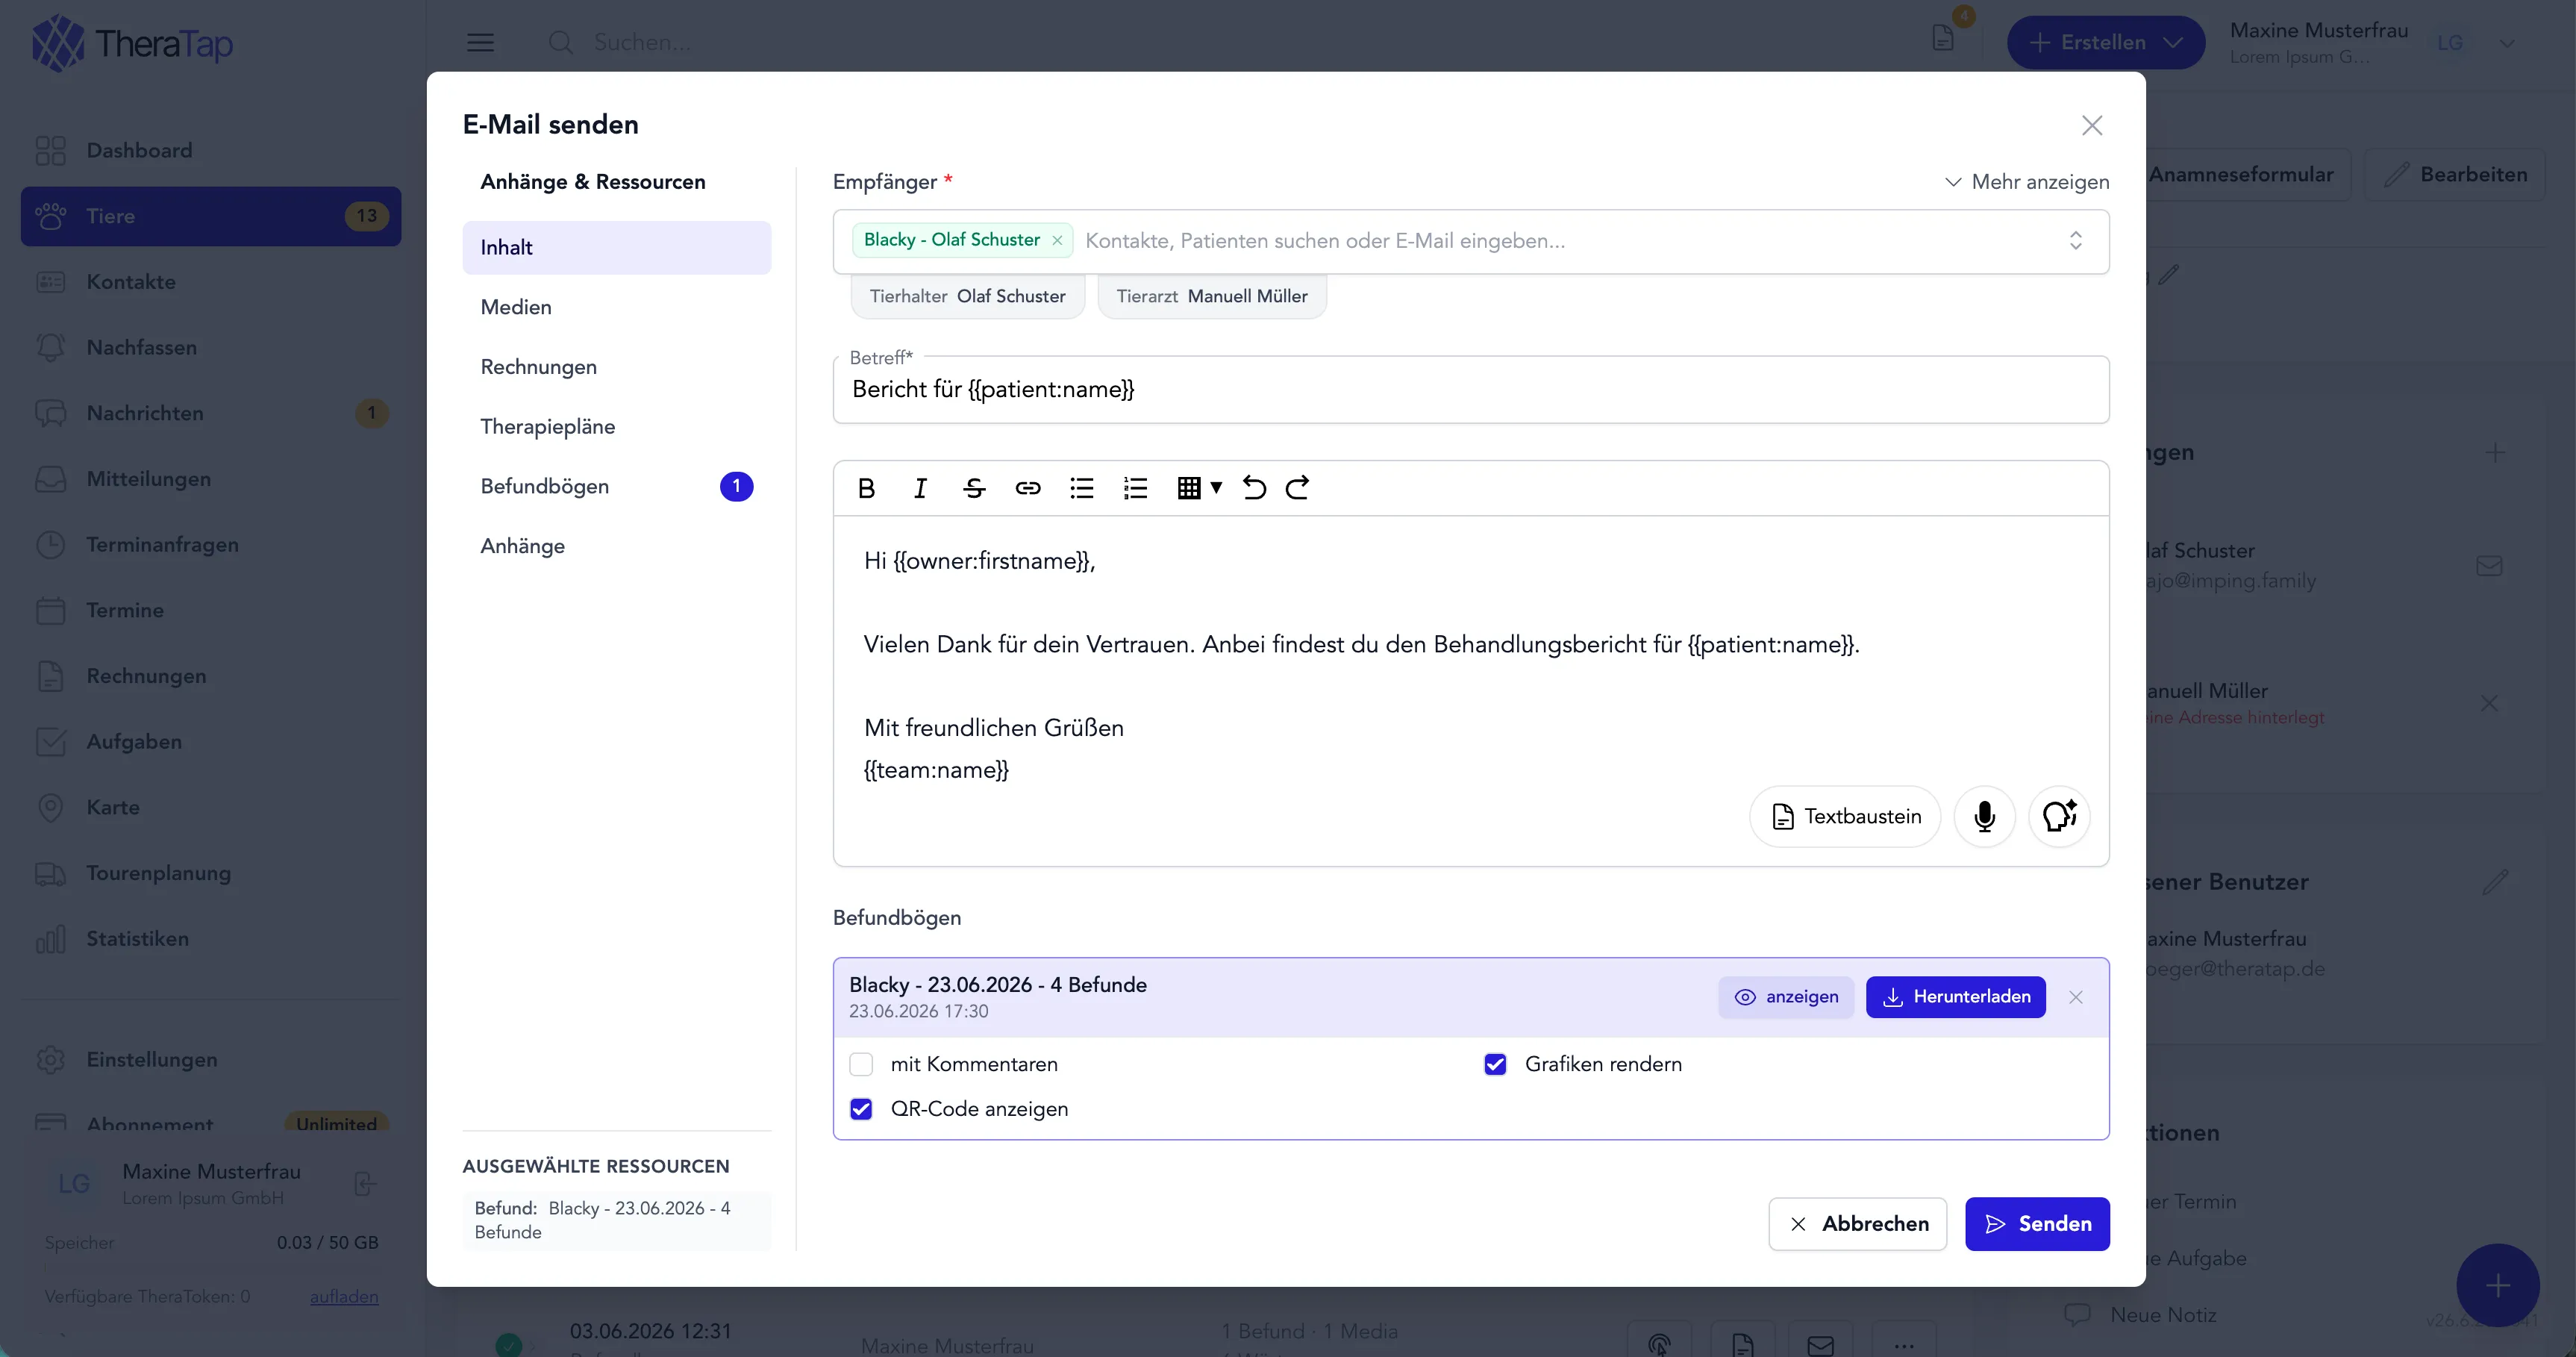Remove Blacky - Olaf Schuster recipient
The width and height of the screenshot is (2576, 1357).
[1057, 240]
